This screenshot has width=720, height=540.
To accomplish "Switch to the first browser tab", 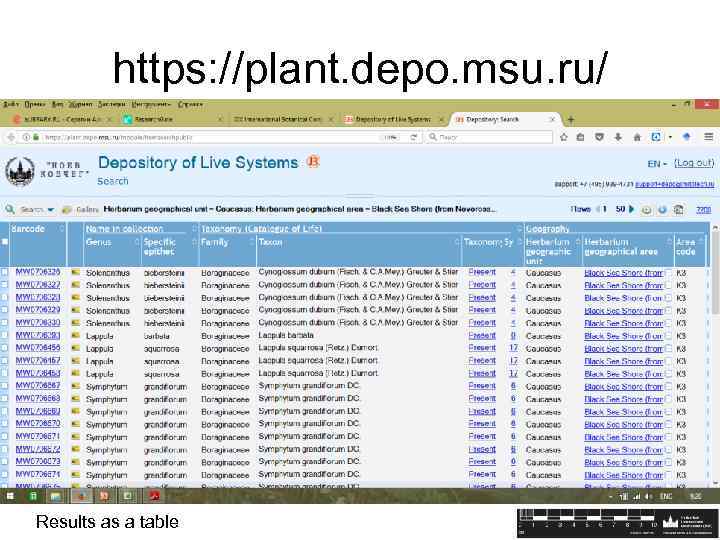I will (61, 119).
